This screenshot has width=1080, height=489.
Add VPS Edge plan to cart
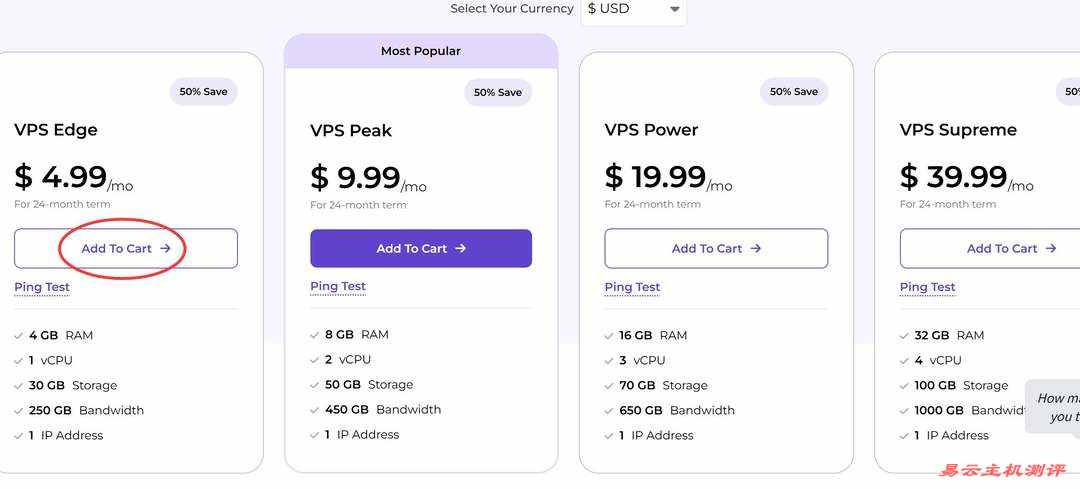tap(126, 249)
